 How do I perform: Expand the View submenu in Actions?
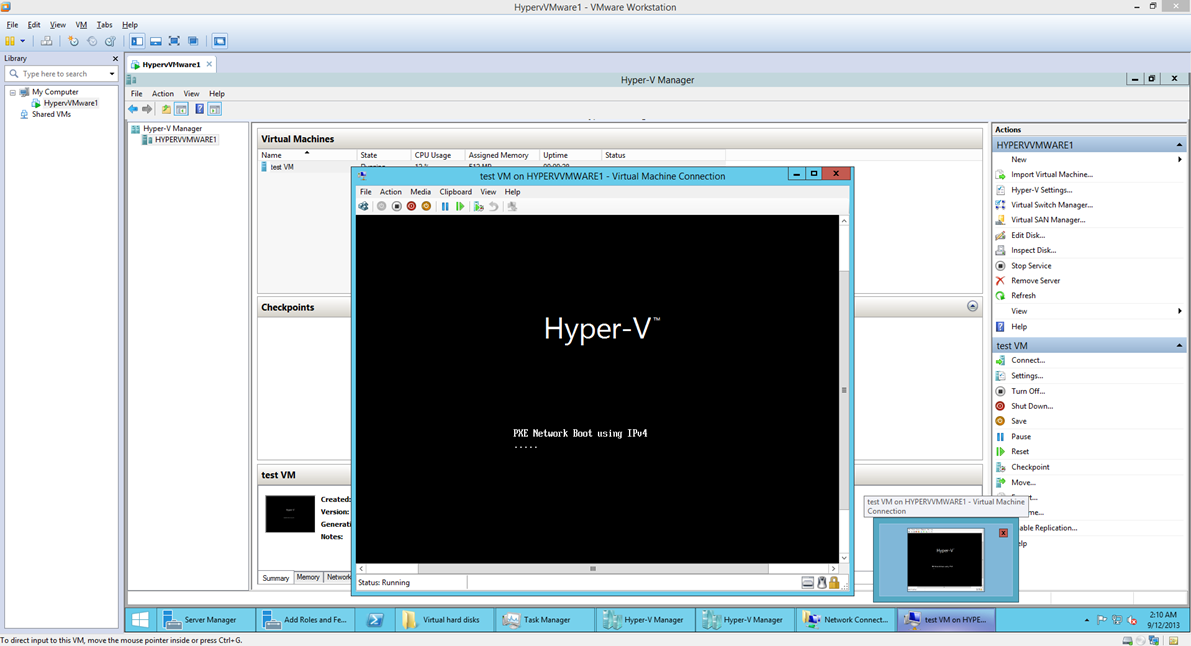[x=1180, y=311]
